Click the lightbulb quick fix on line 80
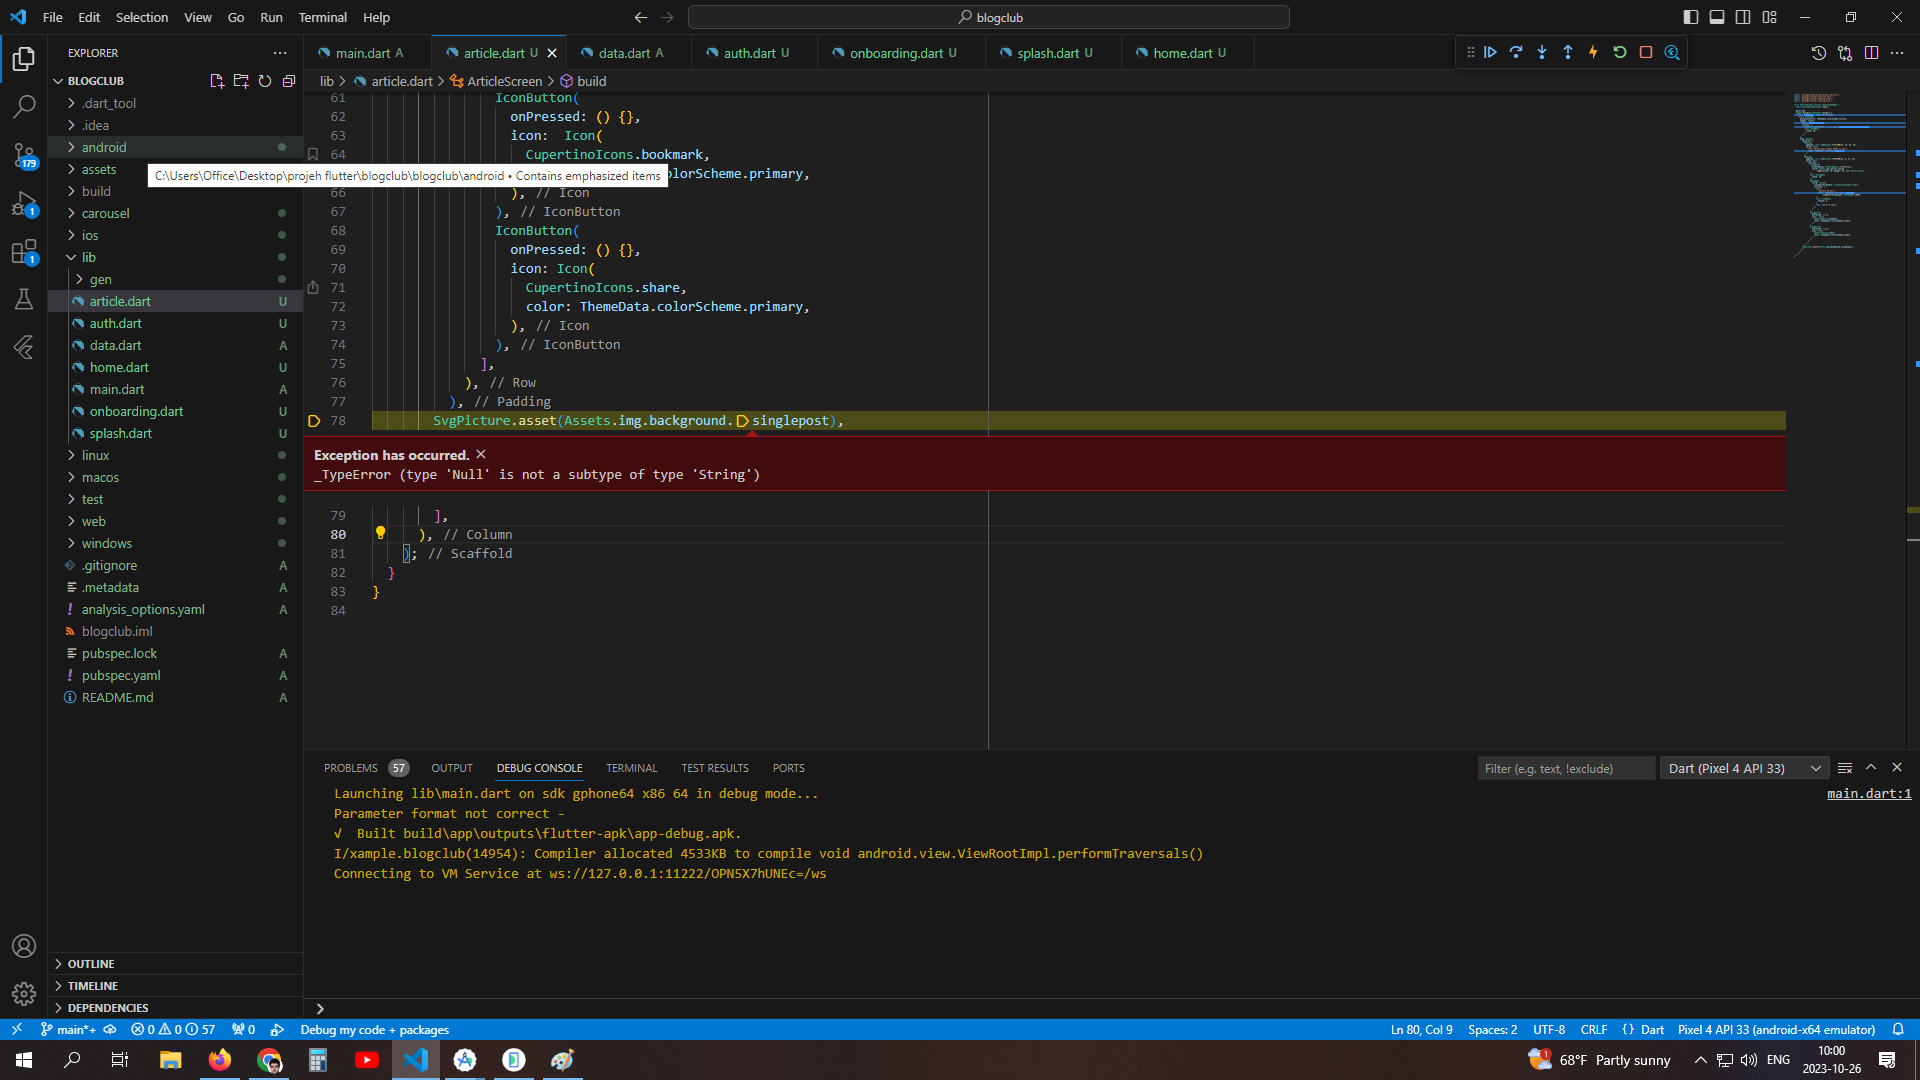 click(x=380, y=533)
